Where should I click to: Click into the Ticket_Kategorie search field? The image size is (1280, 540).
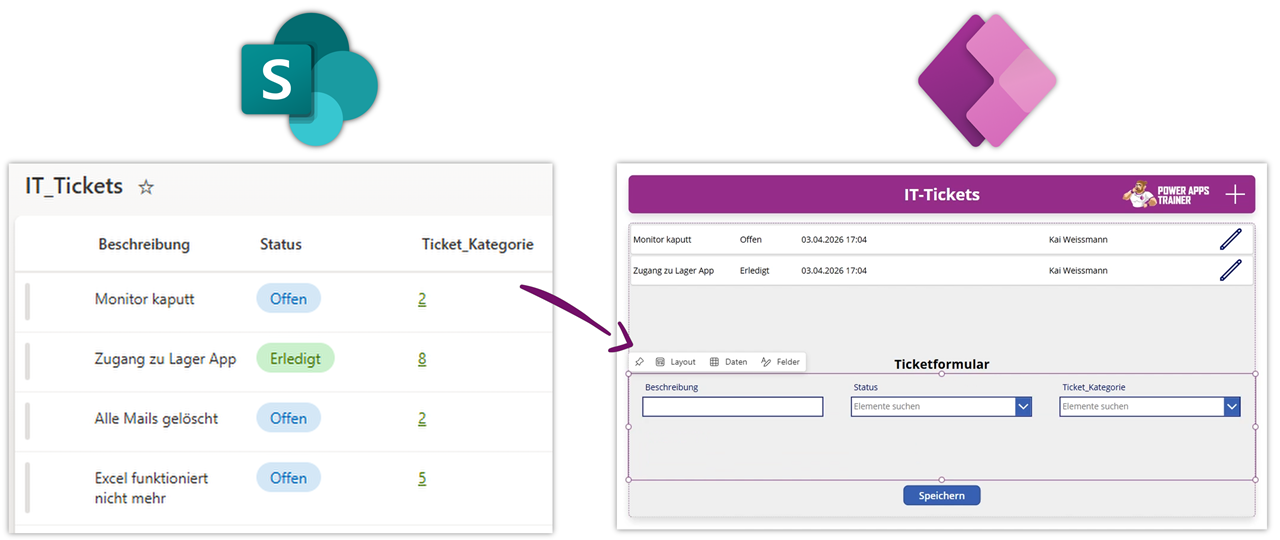click(1142, 406)
